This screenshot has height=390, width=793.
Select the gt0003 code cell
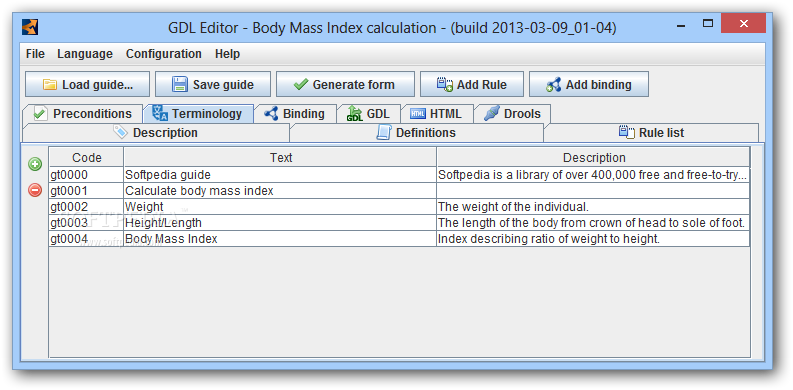[x=86, y=223]
